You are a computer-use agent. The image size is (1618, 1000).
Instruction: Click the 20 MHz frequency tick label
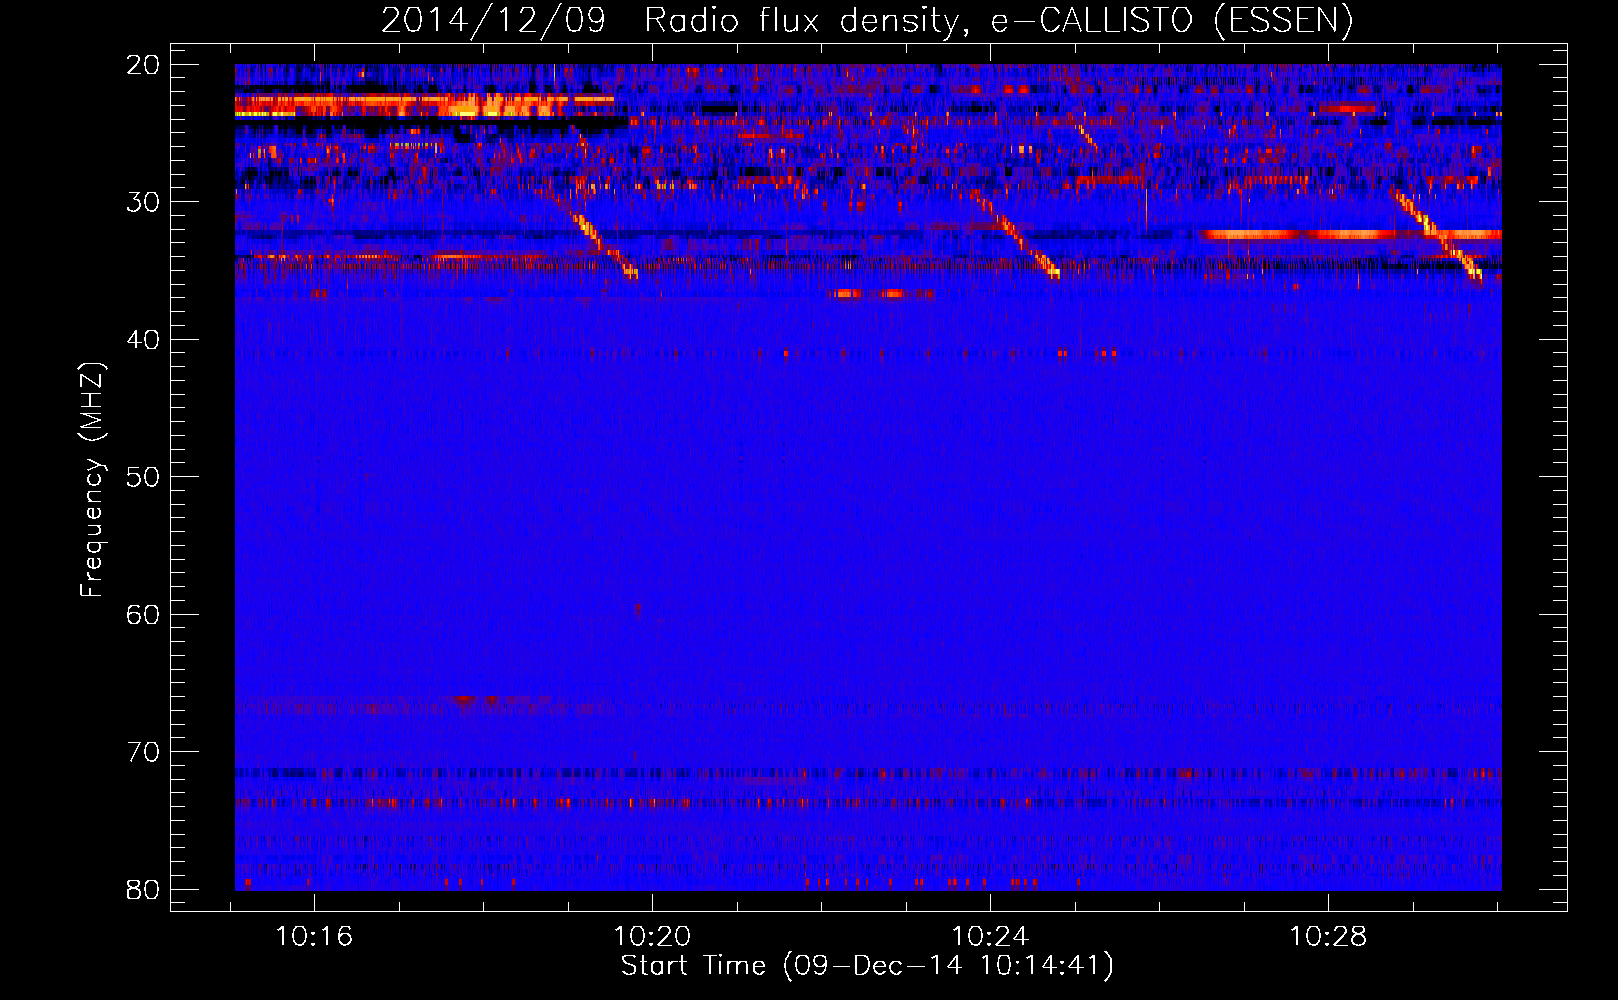(144, 65)
